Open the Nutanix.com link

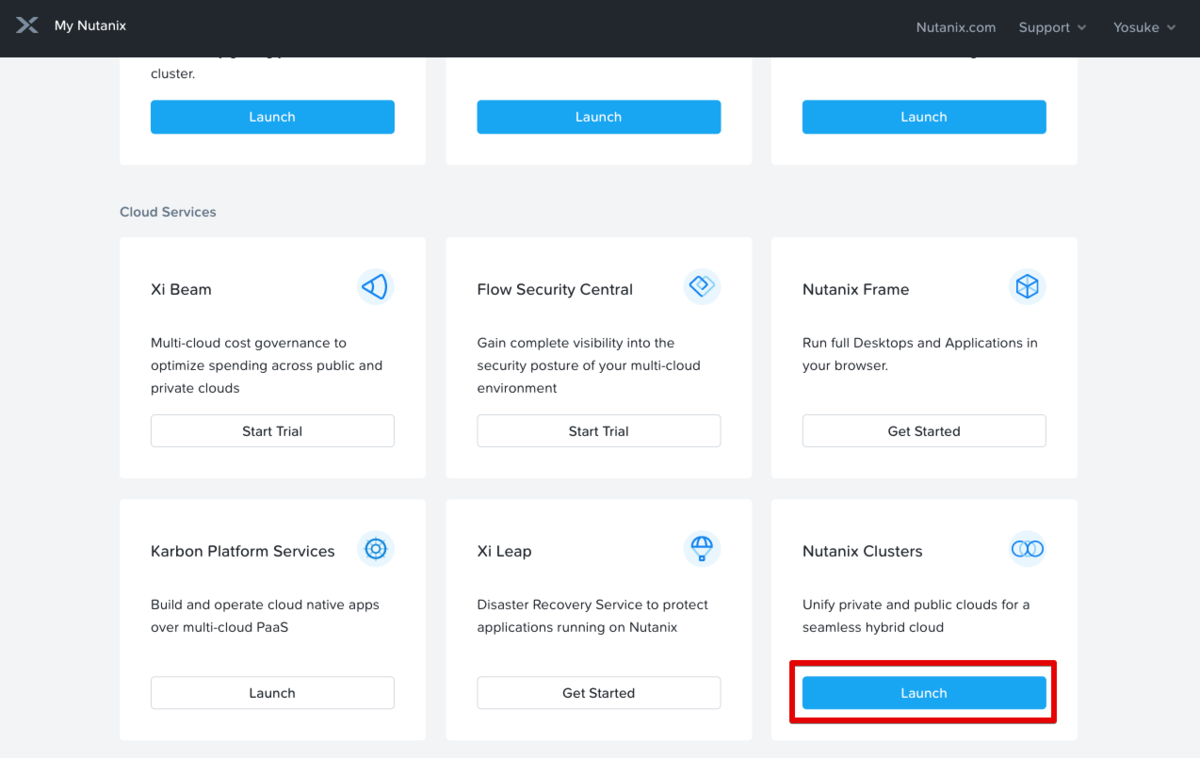pyautogui.click(x=956, y=27)
